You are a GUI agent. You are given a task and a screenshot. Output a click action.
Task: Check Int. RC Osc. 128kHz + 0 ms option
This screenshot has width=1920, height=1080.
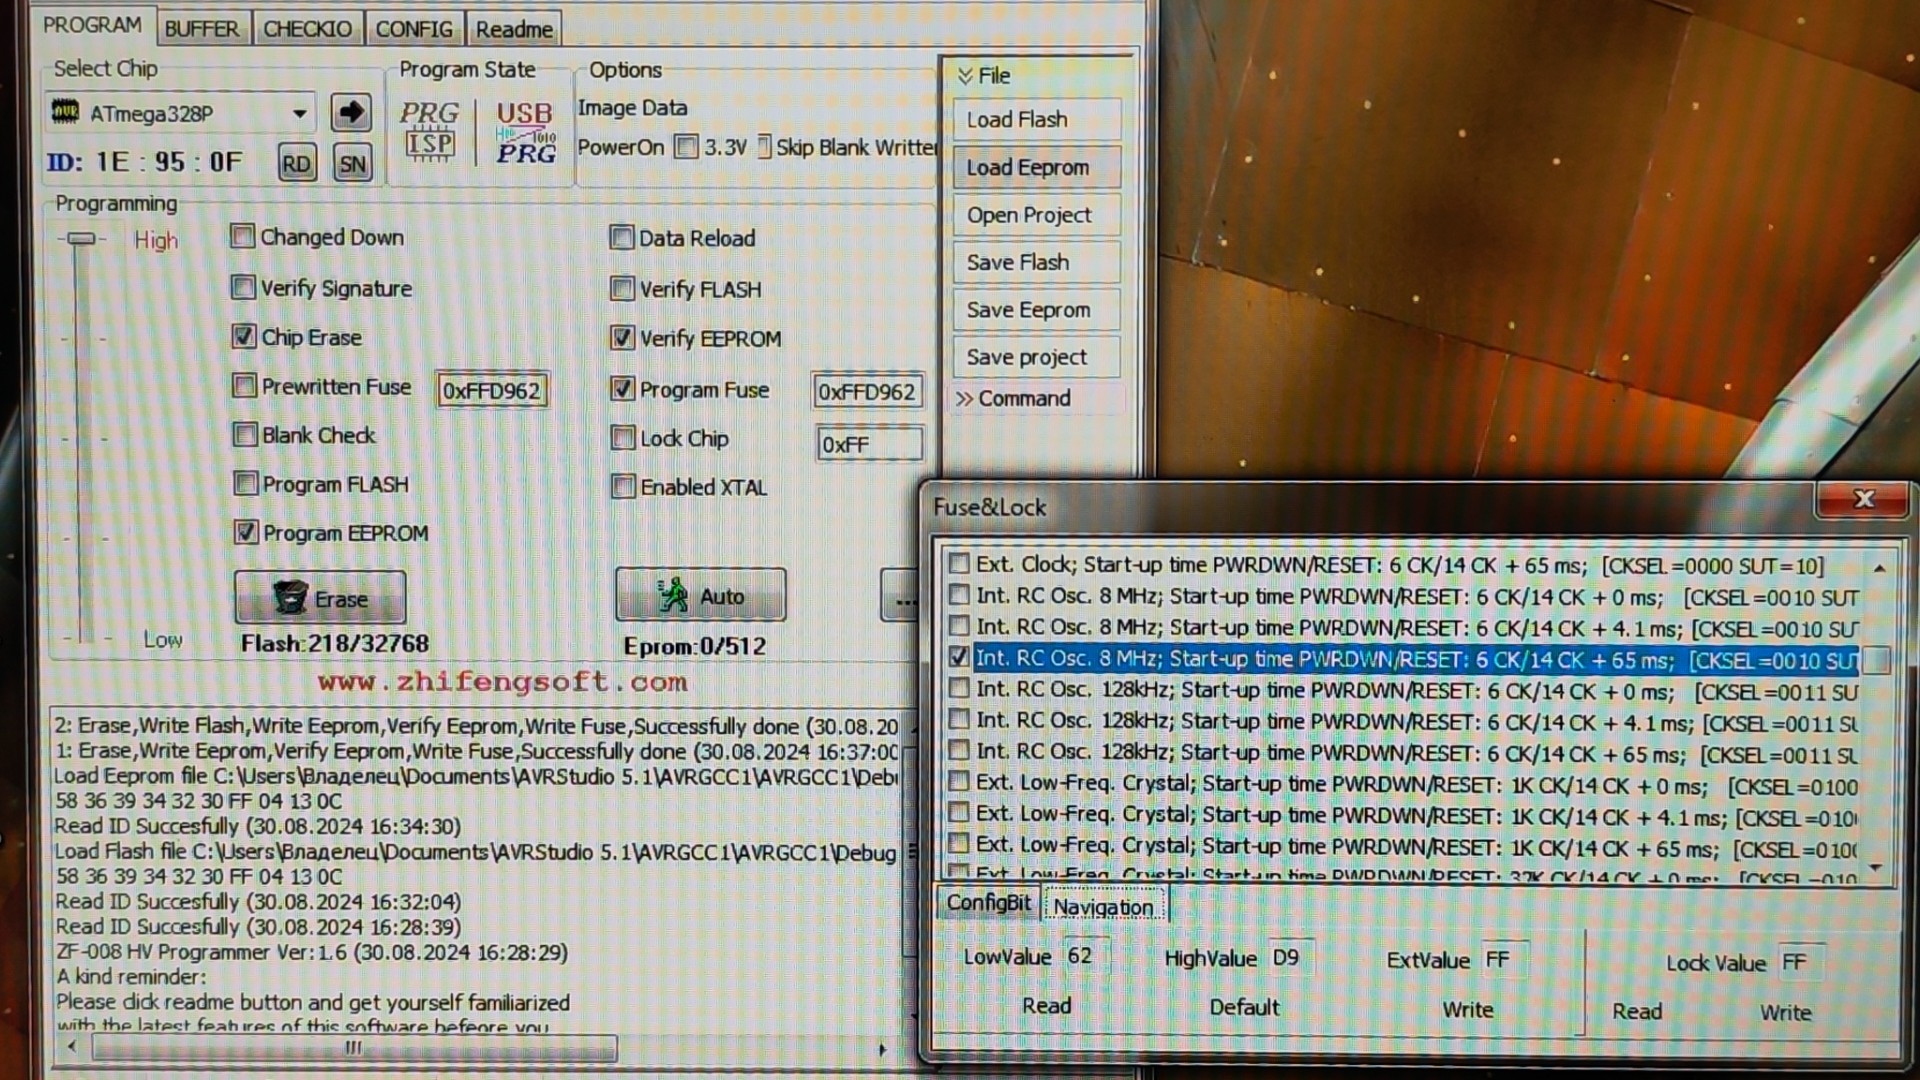[x=958, y=688]
